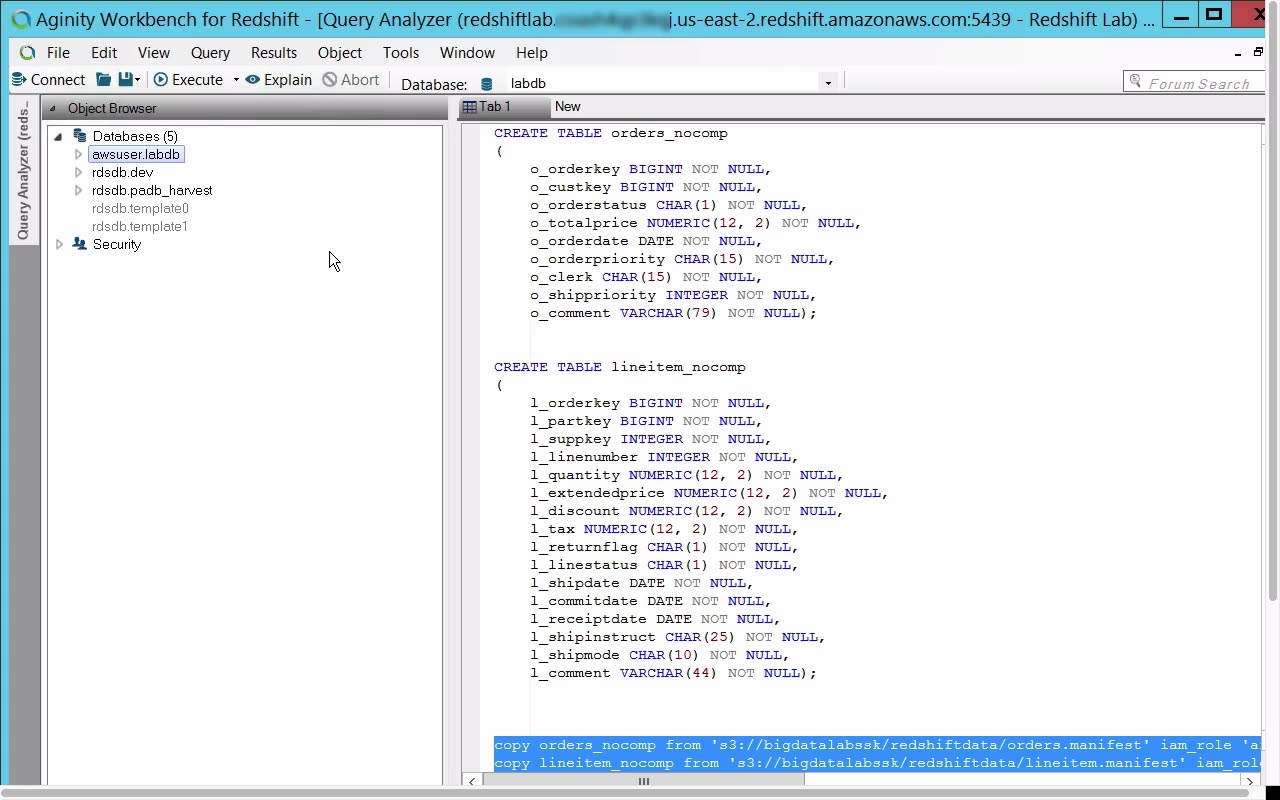Collapse the Databases (5) tree node

[x=58, y=137]
